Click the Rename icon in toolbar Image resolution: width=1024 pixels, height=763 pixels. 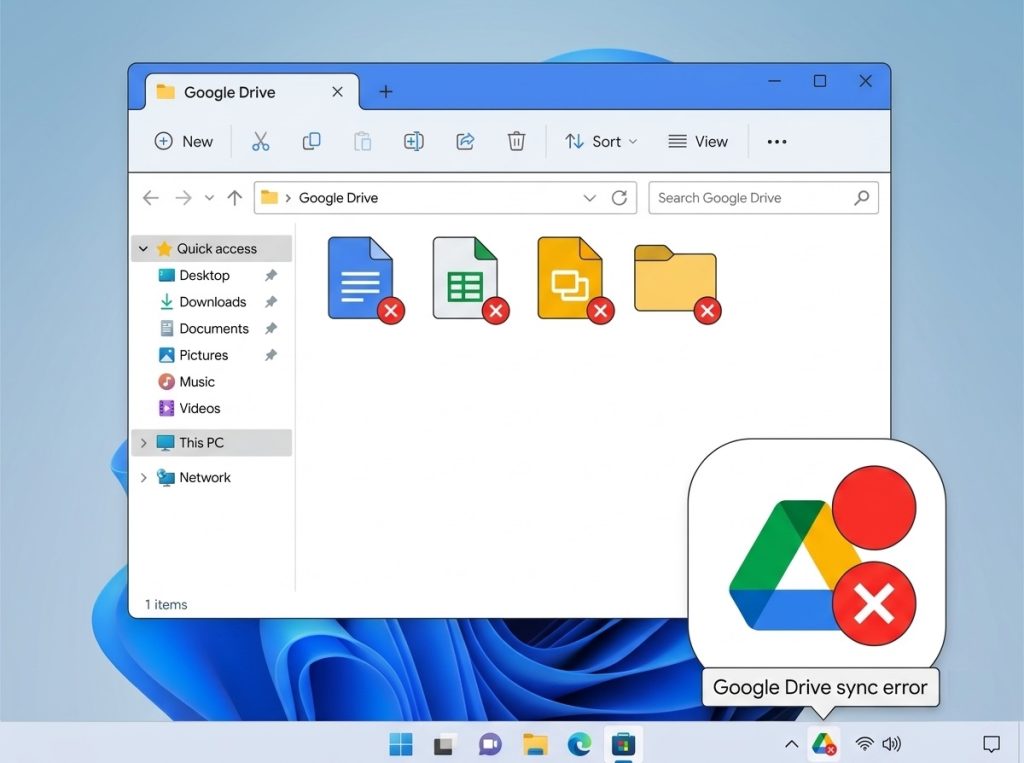point(413,141)
